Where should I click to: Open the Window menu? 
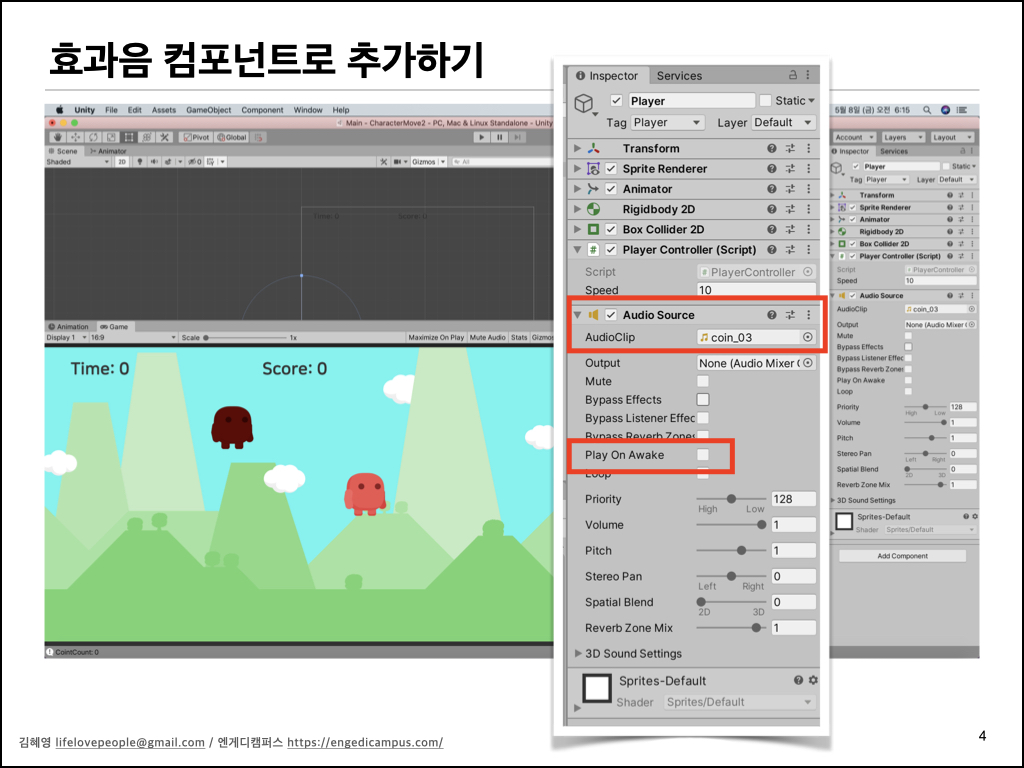(x=308, y=110)
